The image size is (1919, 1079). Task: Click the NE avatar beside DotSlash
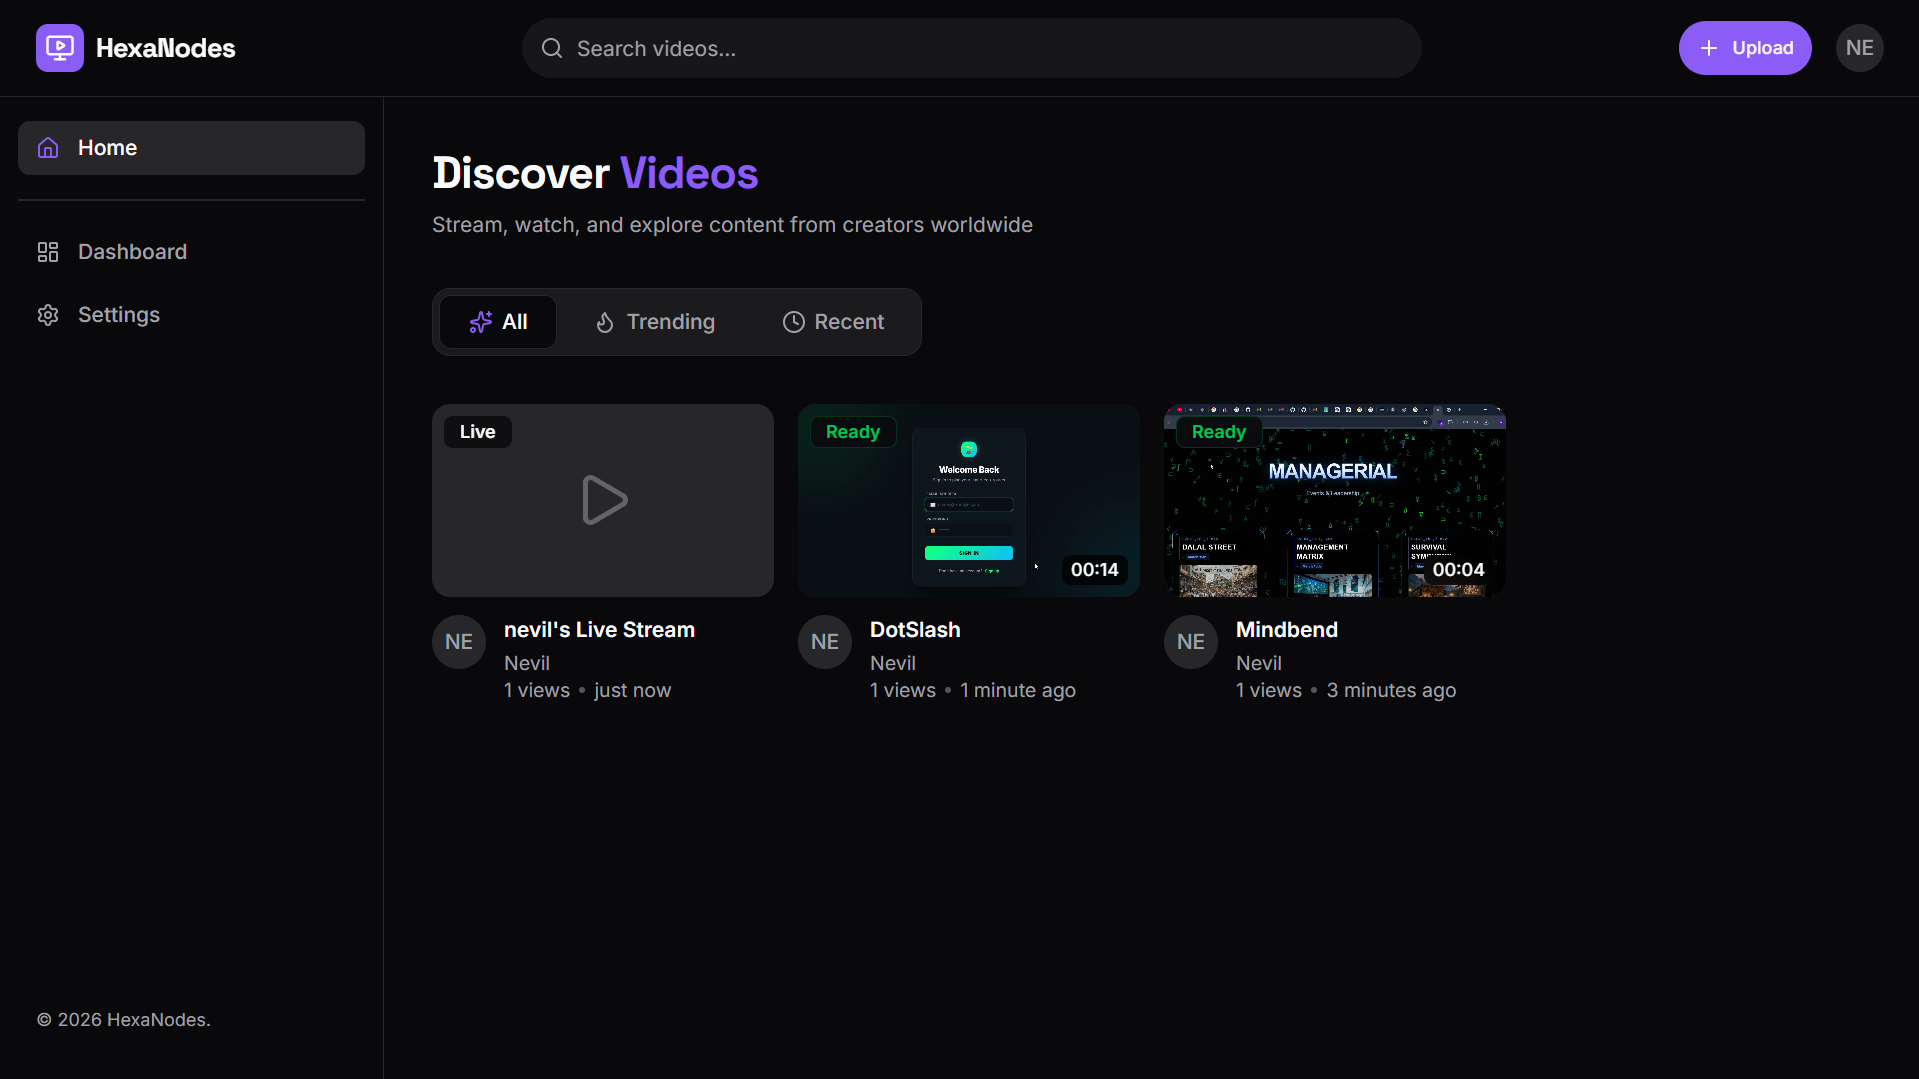[x=825, y=642]
